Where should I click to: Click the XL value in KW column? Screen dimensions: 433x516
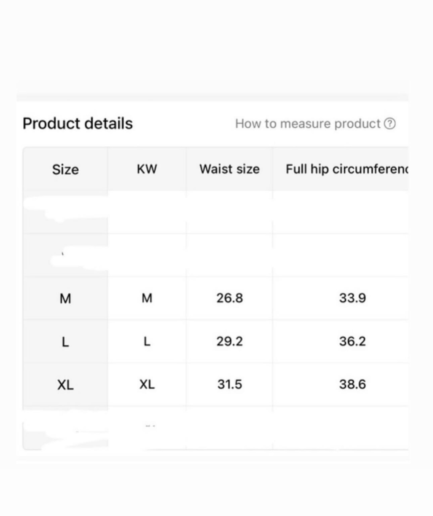(147, 384)
